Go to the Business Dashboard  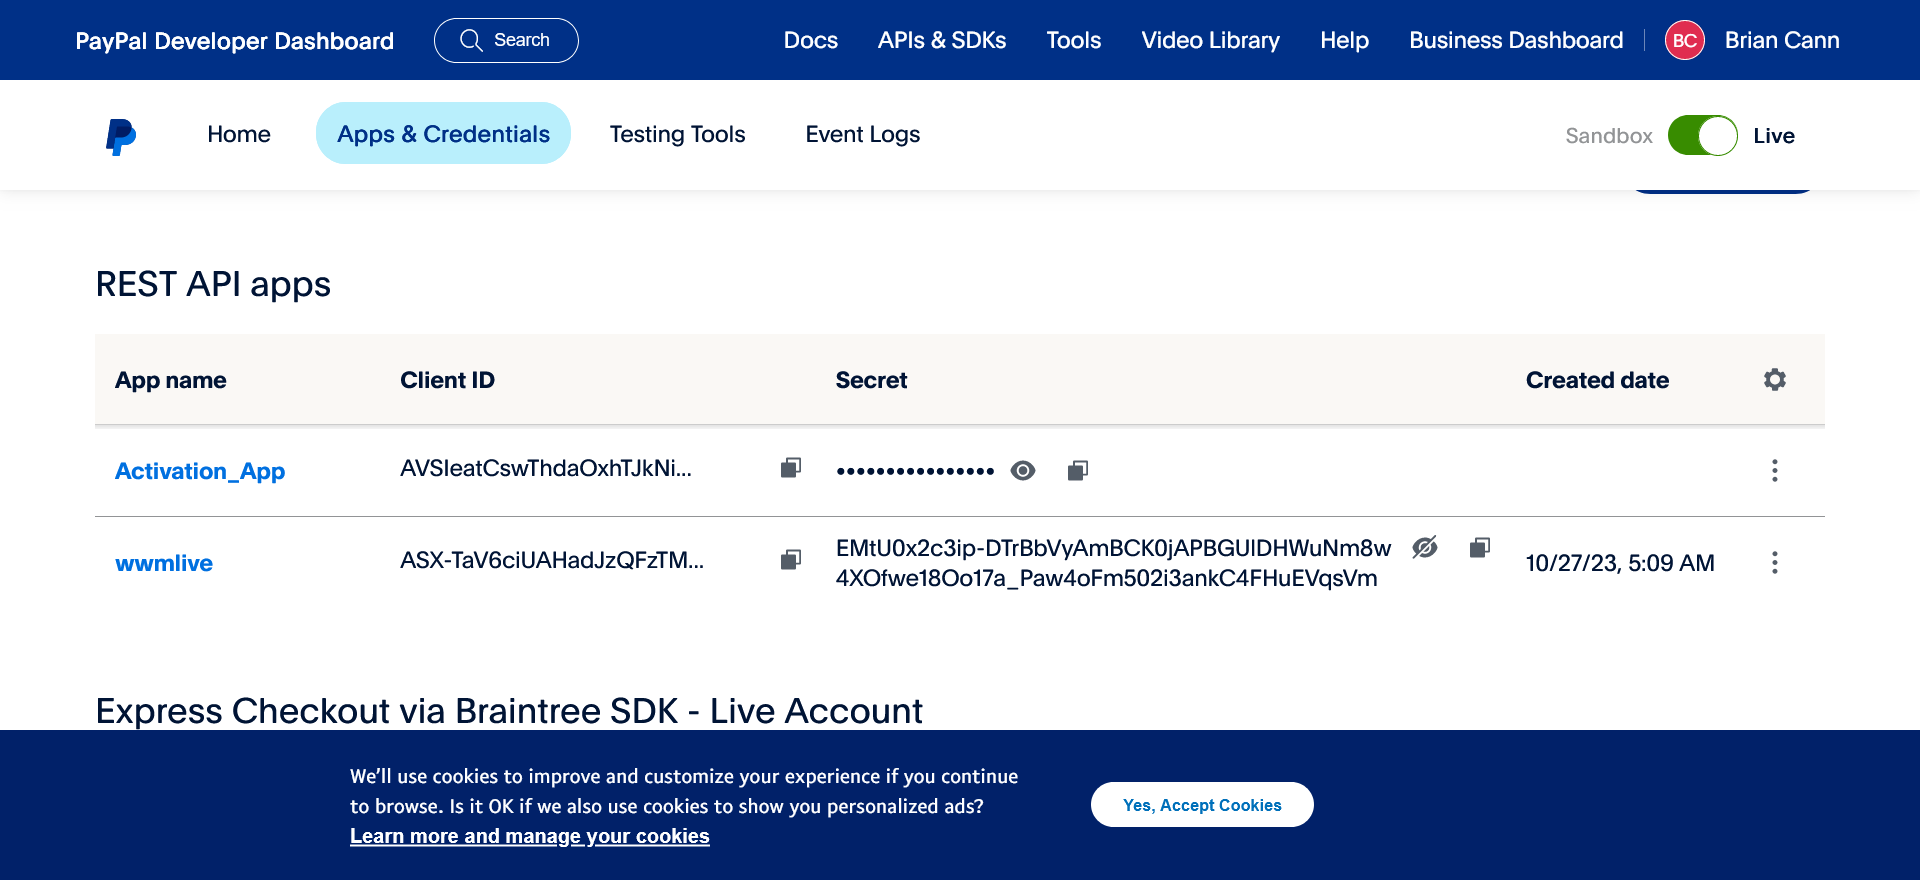(x=1517, y=40)
